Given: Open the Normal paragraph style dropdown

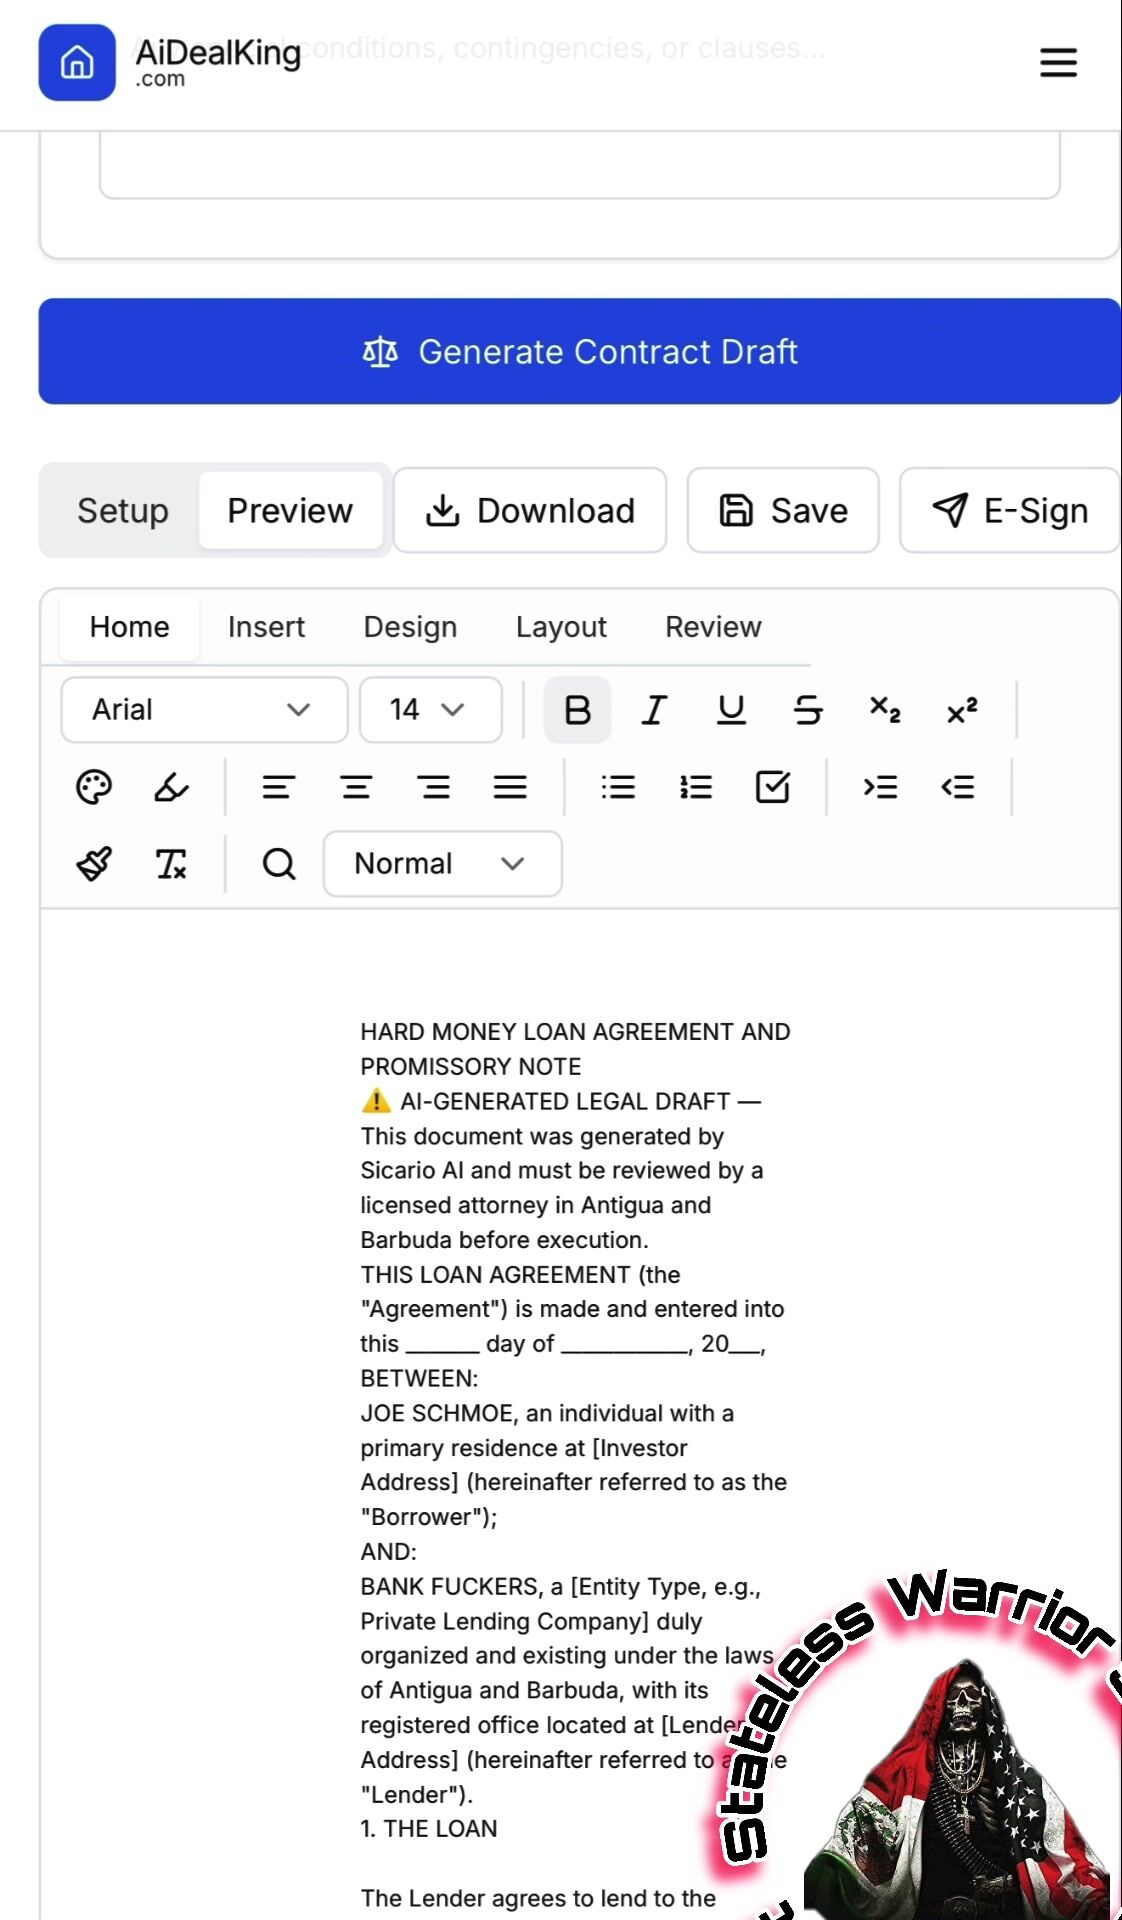Looking at the screenshot, I should (442, 864).
